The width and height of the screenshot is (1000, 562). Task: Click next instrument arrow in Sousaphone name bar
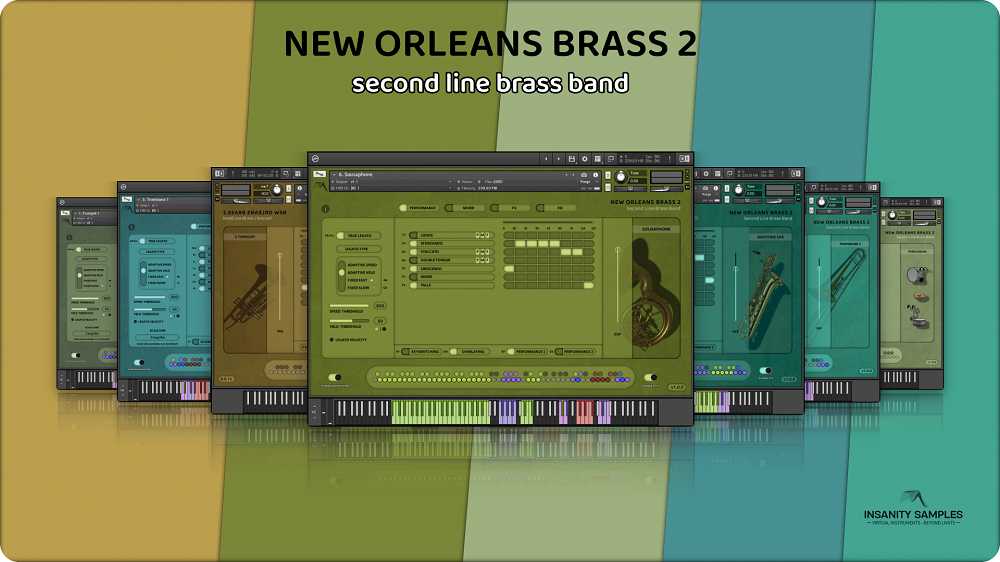coord(573,175)
